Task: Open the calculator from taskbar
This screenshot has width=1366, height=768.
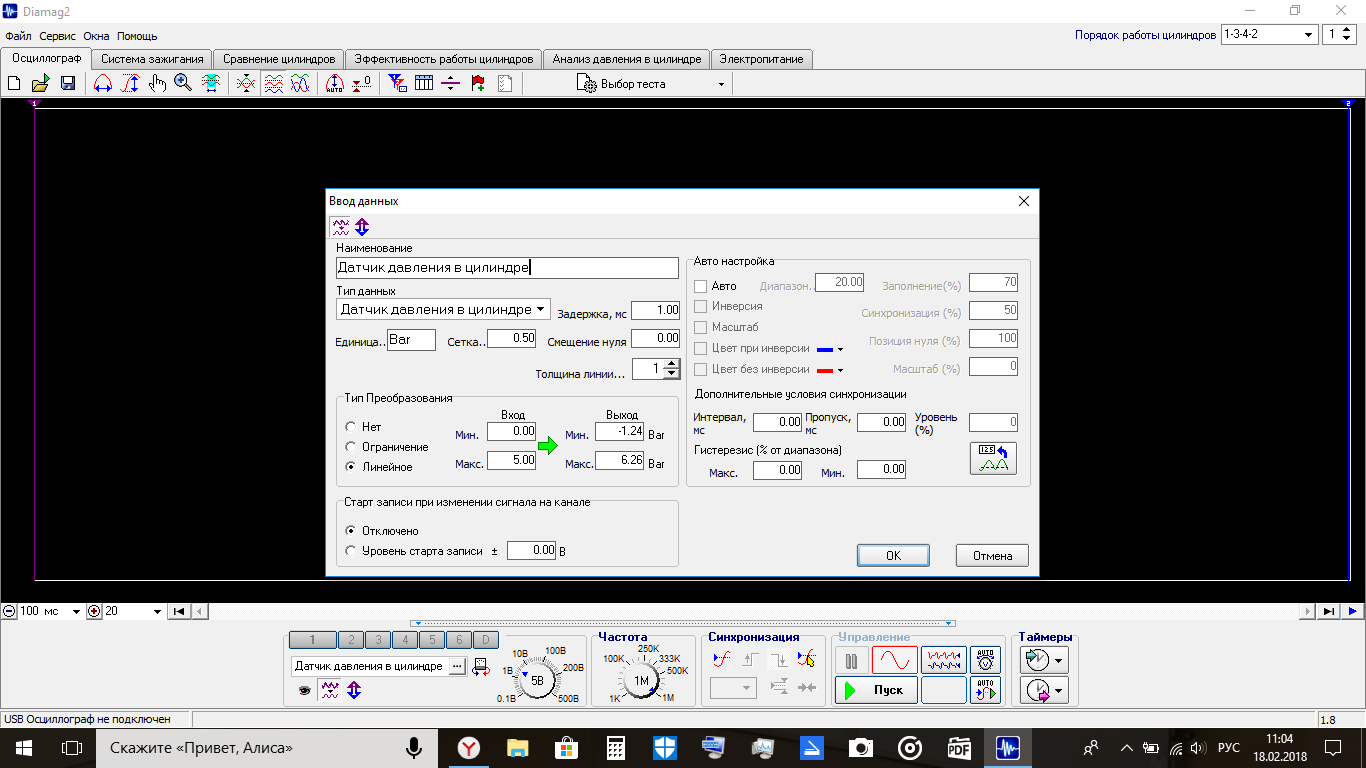Action: [x=615, y=747]
